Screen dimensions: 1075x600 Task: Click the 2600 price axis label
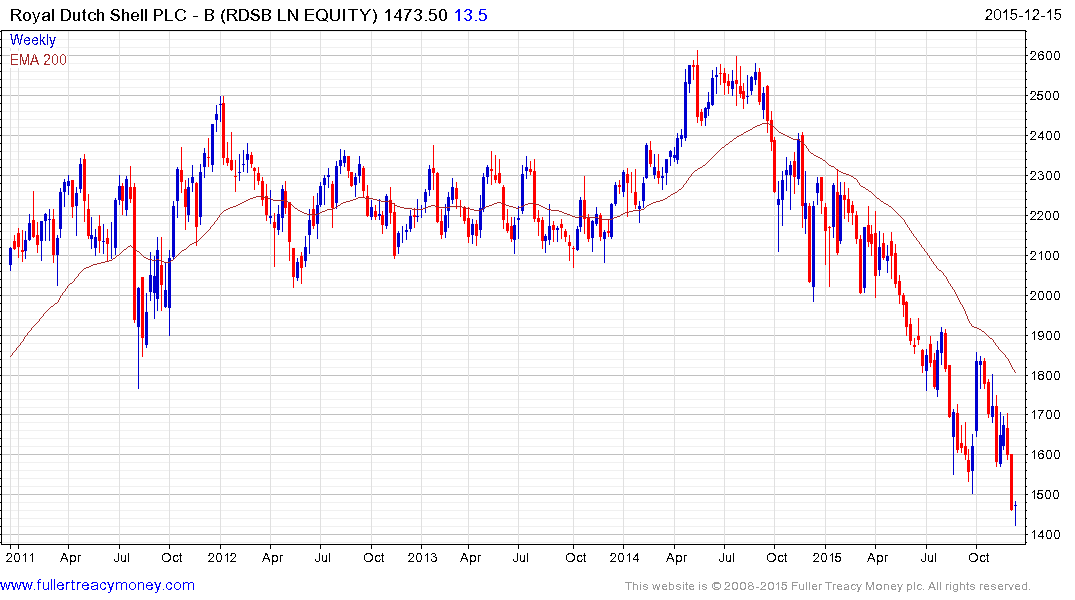coord(1045,56)
